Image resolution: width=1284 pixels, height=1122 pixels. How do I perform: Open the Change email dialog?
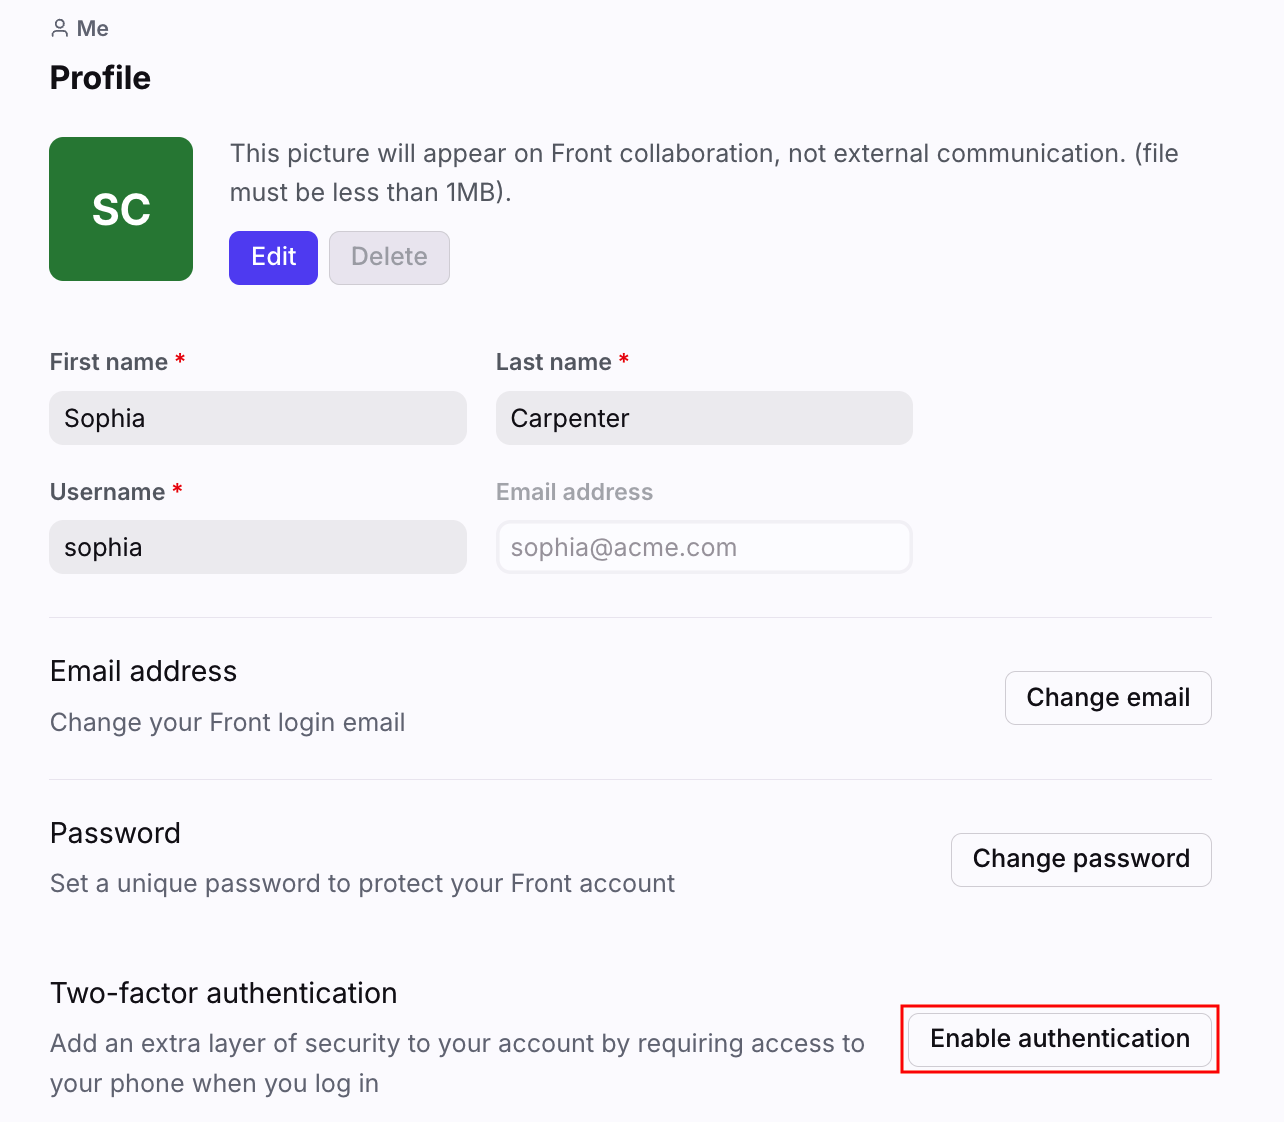(x=1108, y=698)
